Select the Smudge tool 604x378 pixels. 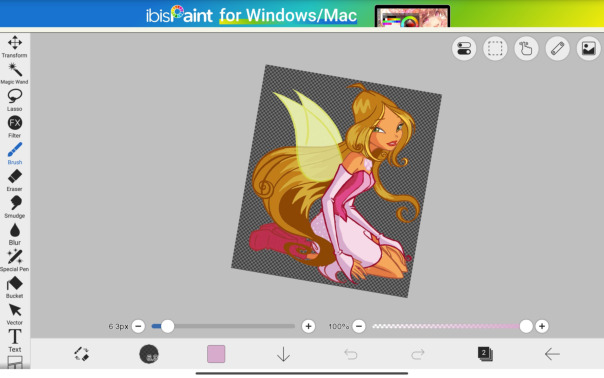tap(15, 207)
